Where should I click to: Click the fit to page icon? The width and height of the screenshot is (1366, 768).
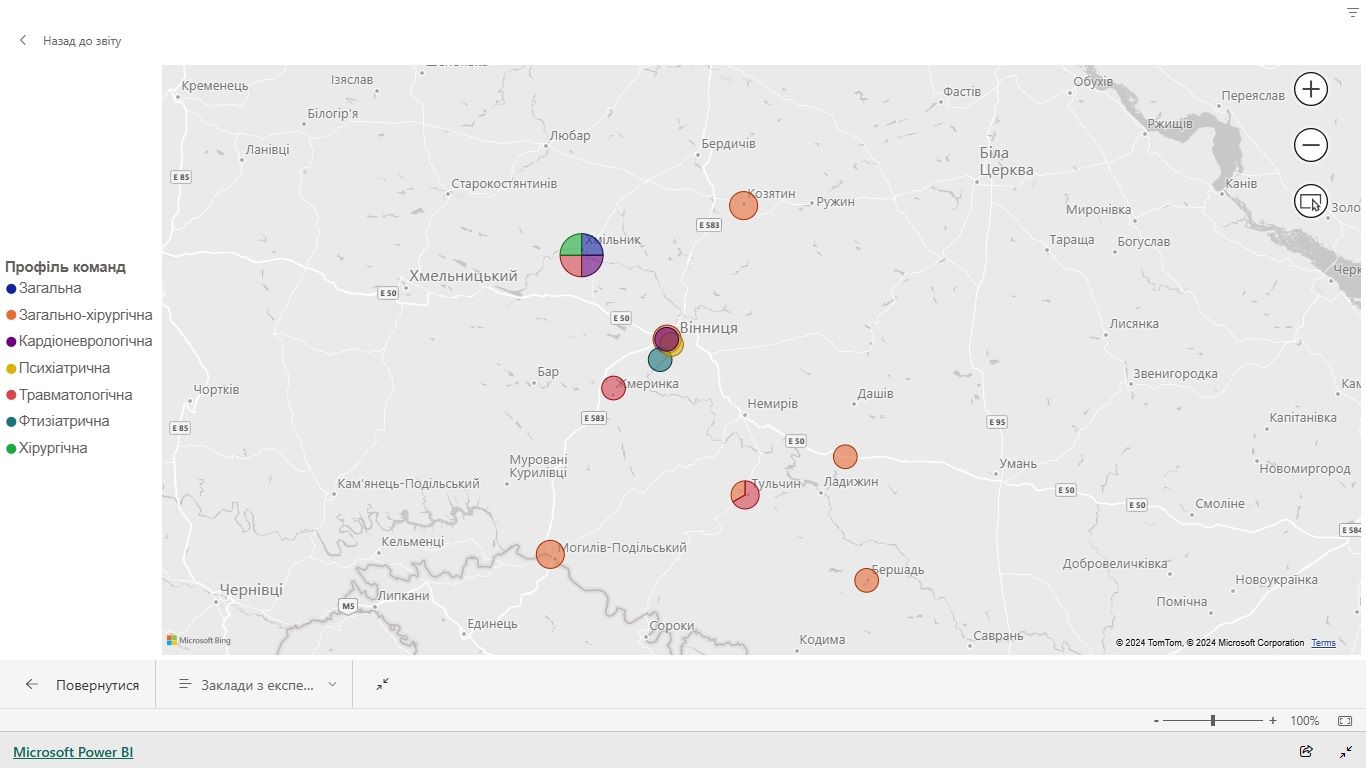1345,720
